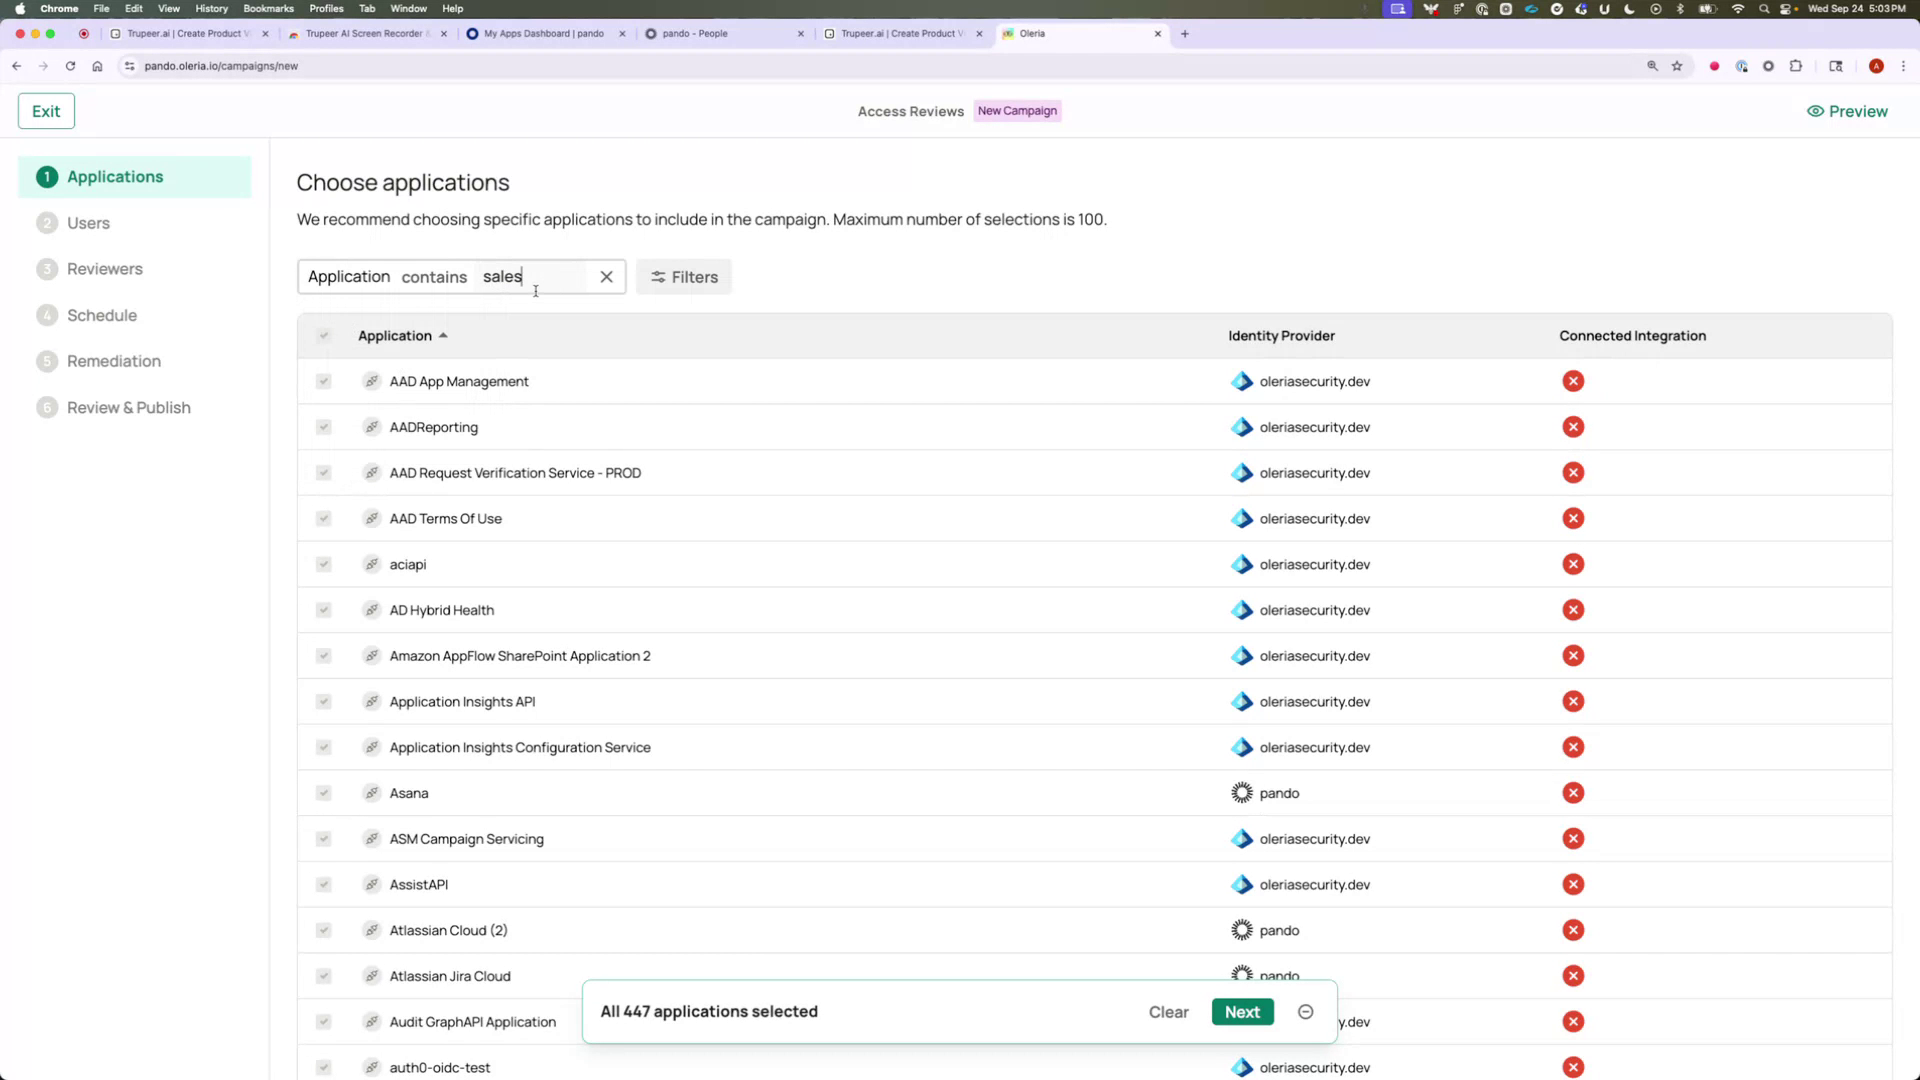Toggle the Application column sort order
1920x1080 pixels.
(444, 336)
